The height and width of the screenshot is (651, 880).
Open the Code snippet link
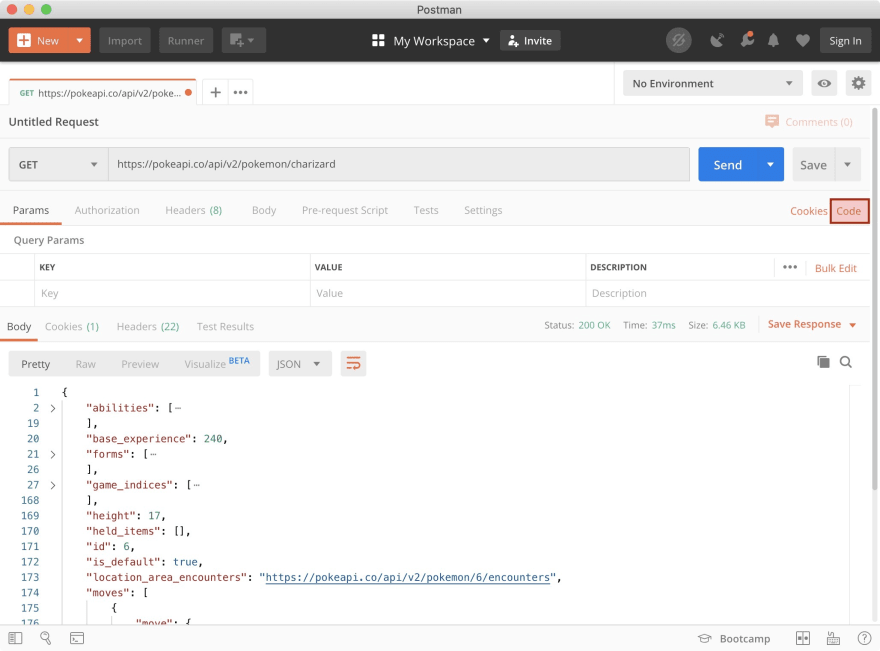[x=849, y=211]
